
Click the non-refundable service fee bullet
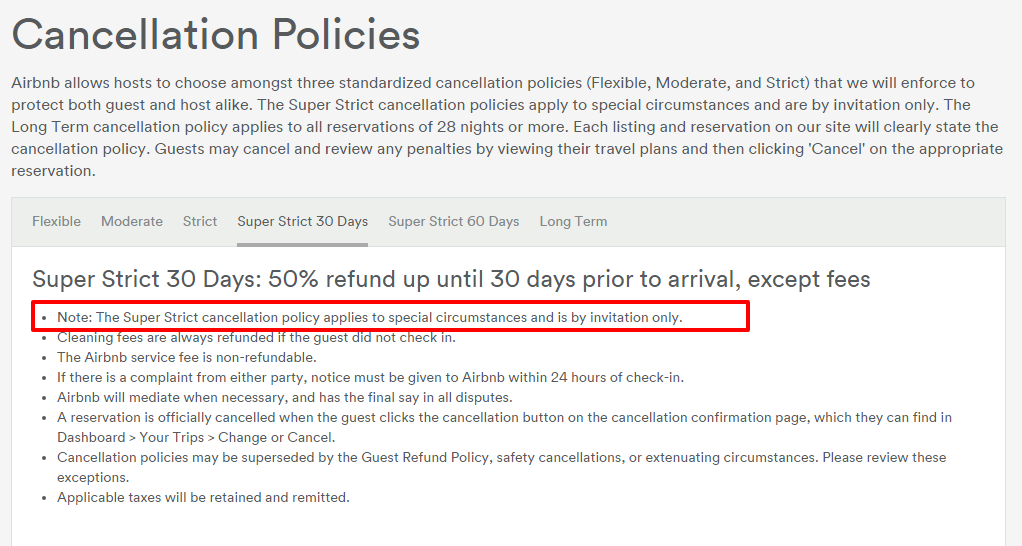(x=186, y=357)
